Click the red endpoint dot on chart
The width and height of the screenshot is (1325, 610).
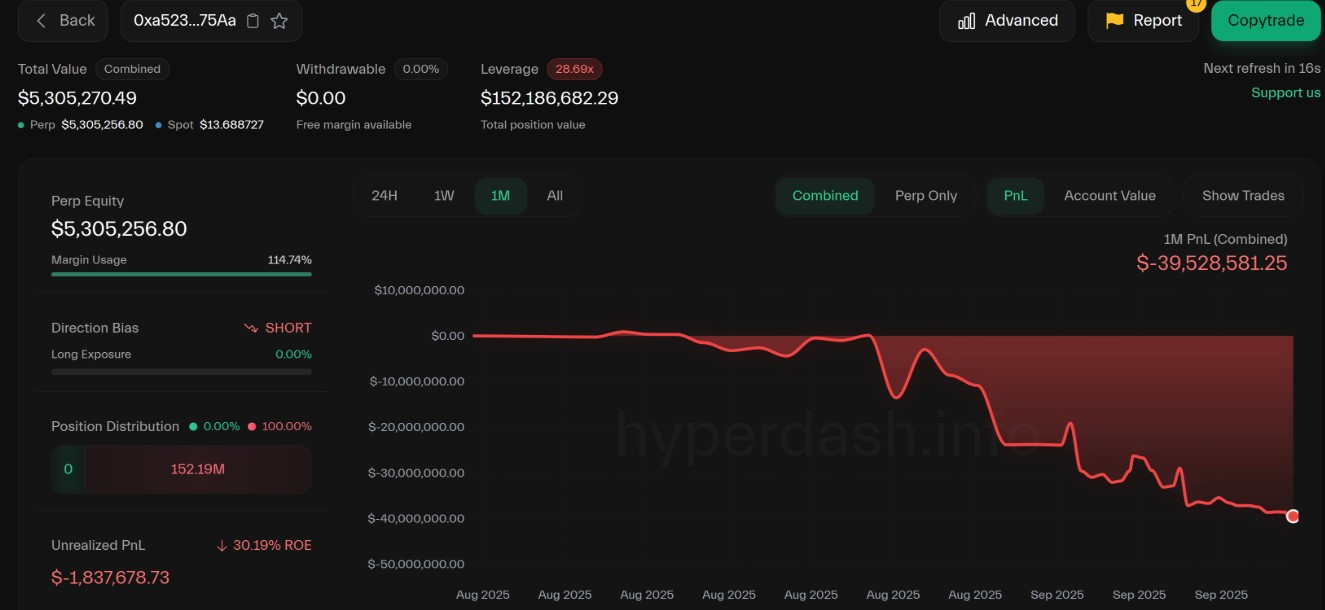(x=1292, y=516)
